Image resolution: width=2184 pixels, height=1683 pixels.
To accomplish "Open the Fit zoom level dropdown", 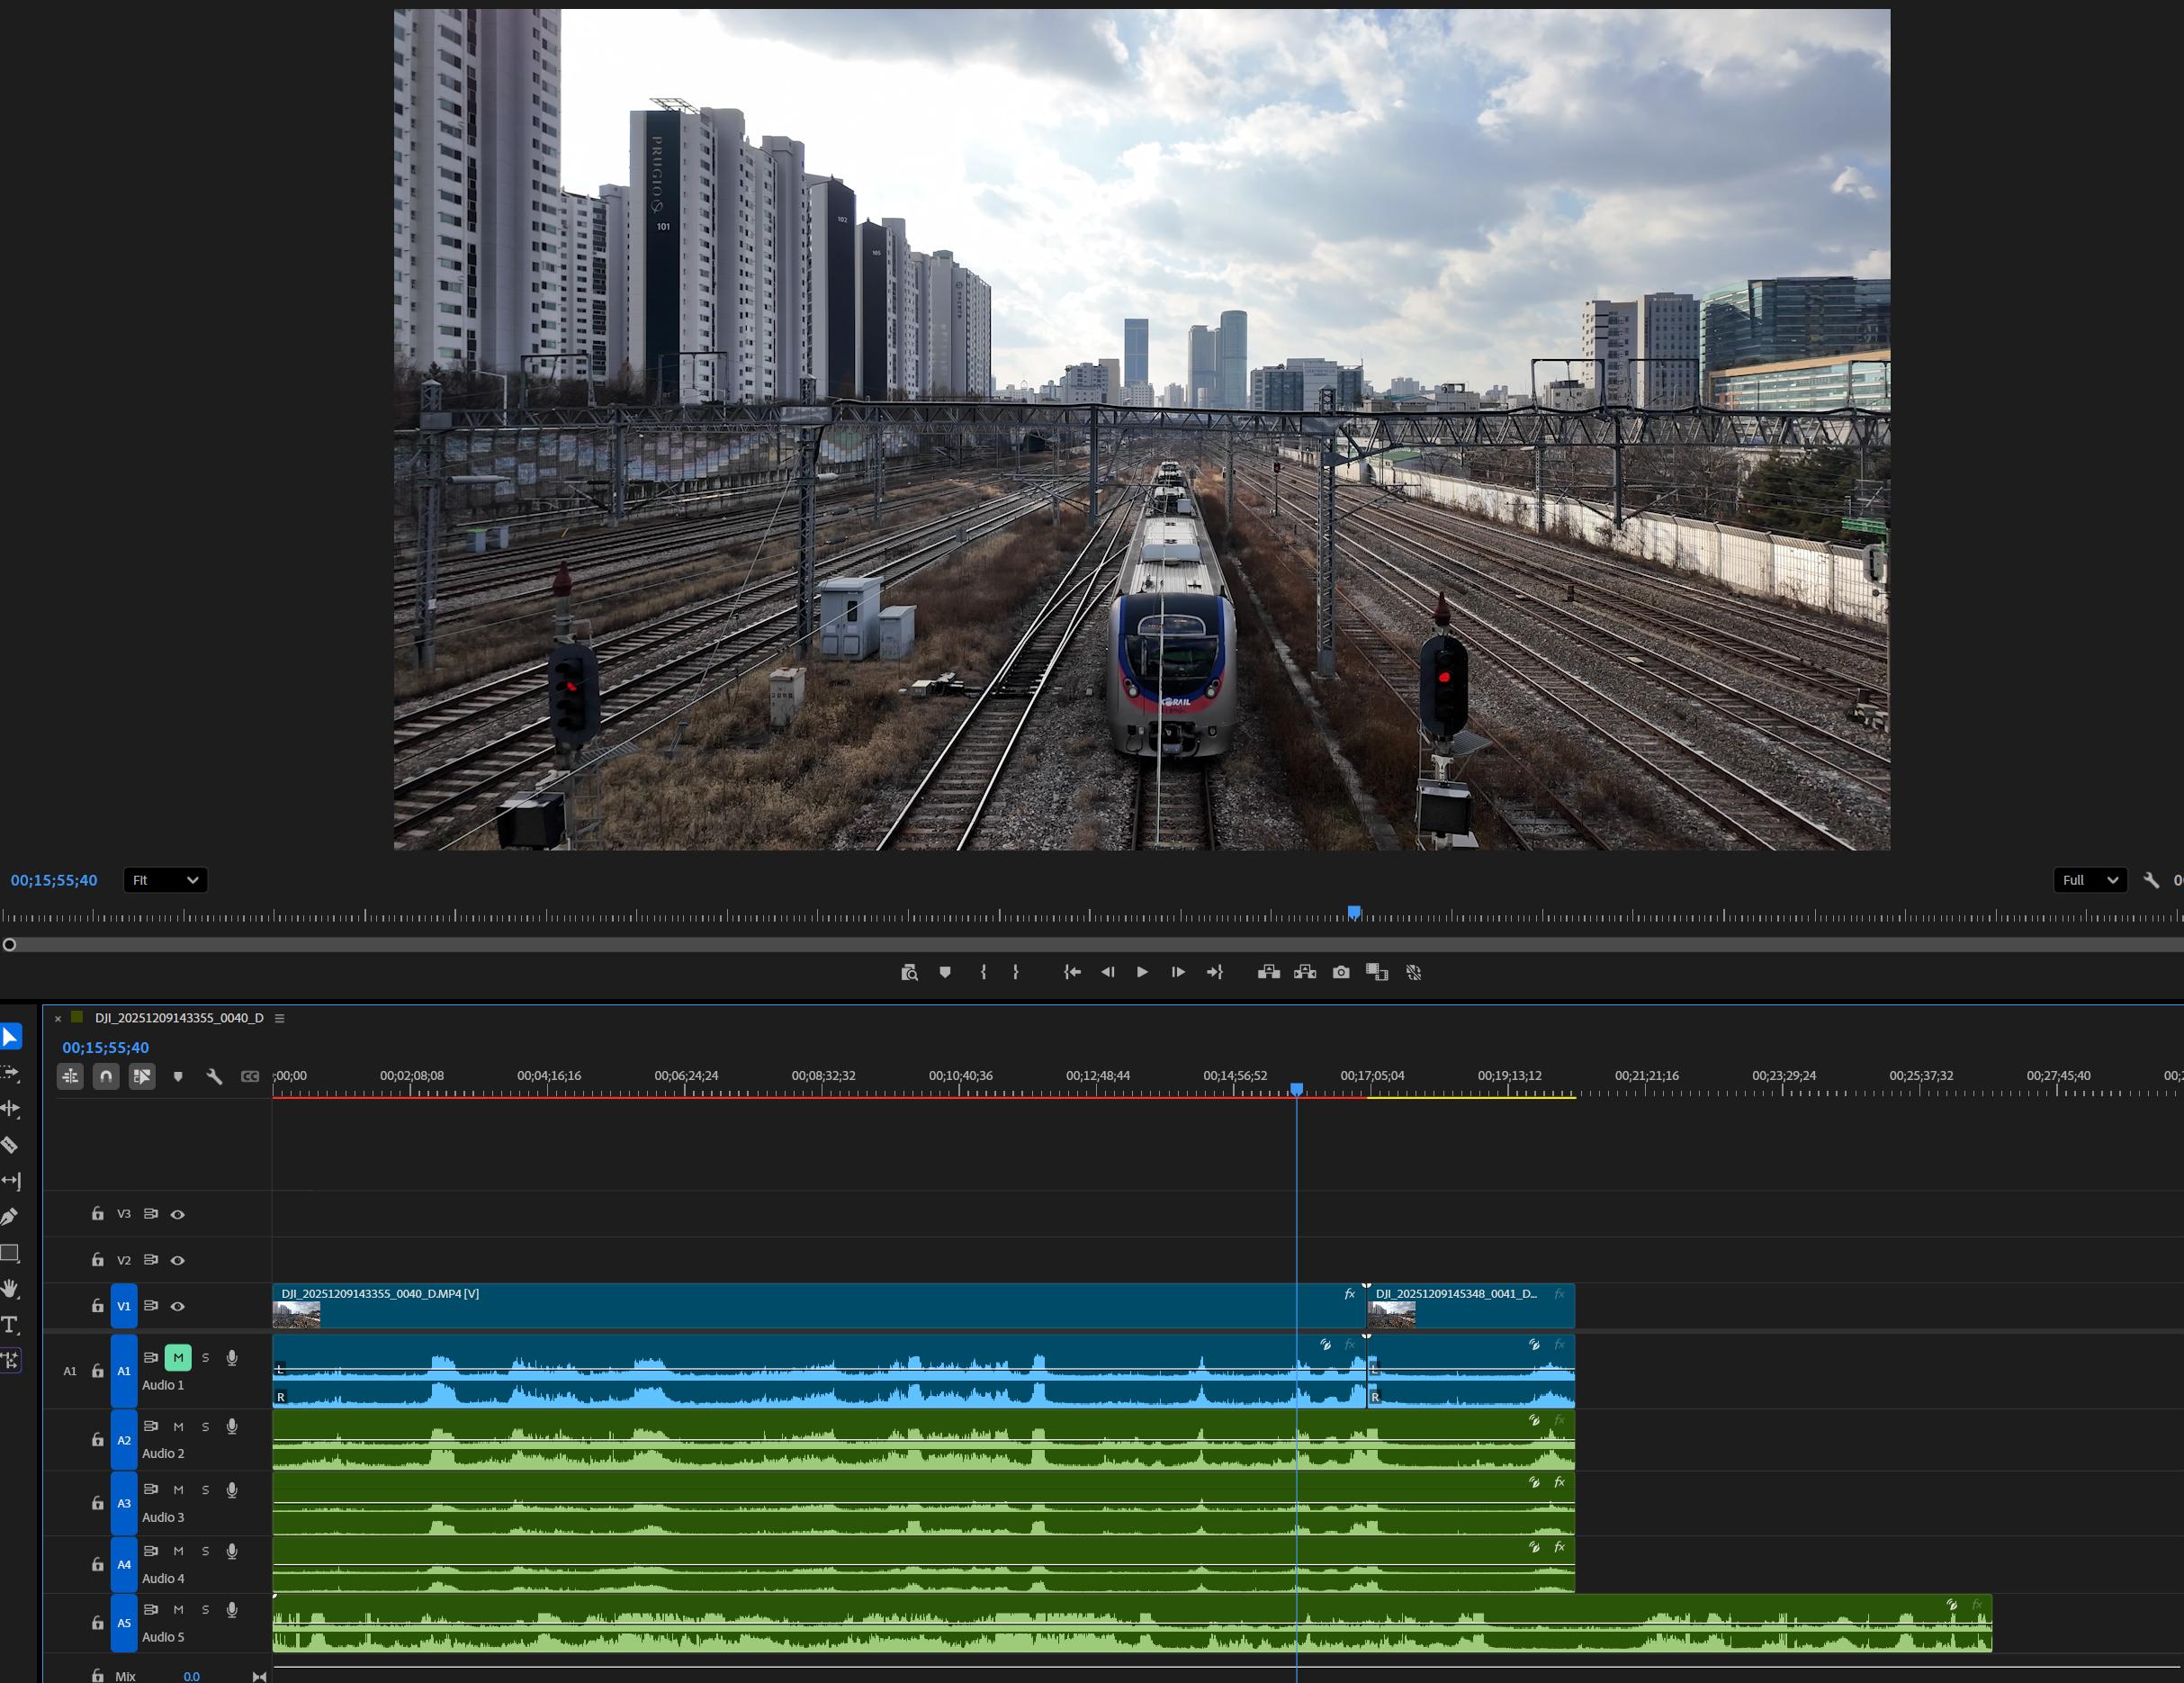I will [165, 880].
